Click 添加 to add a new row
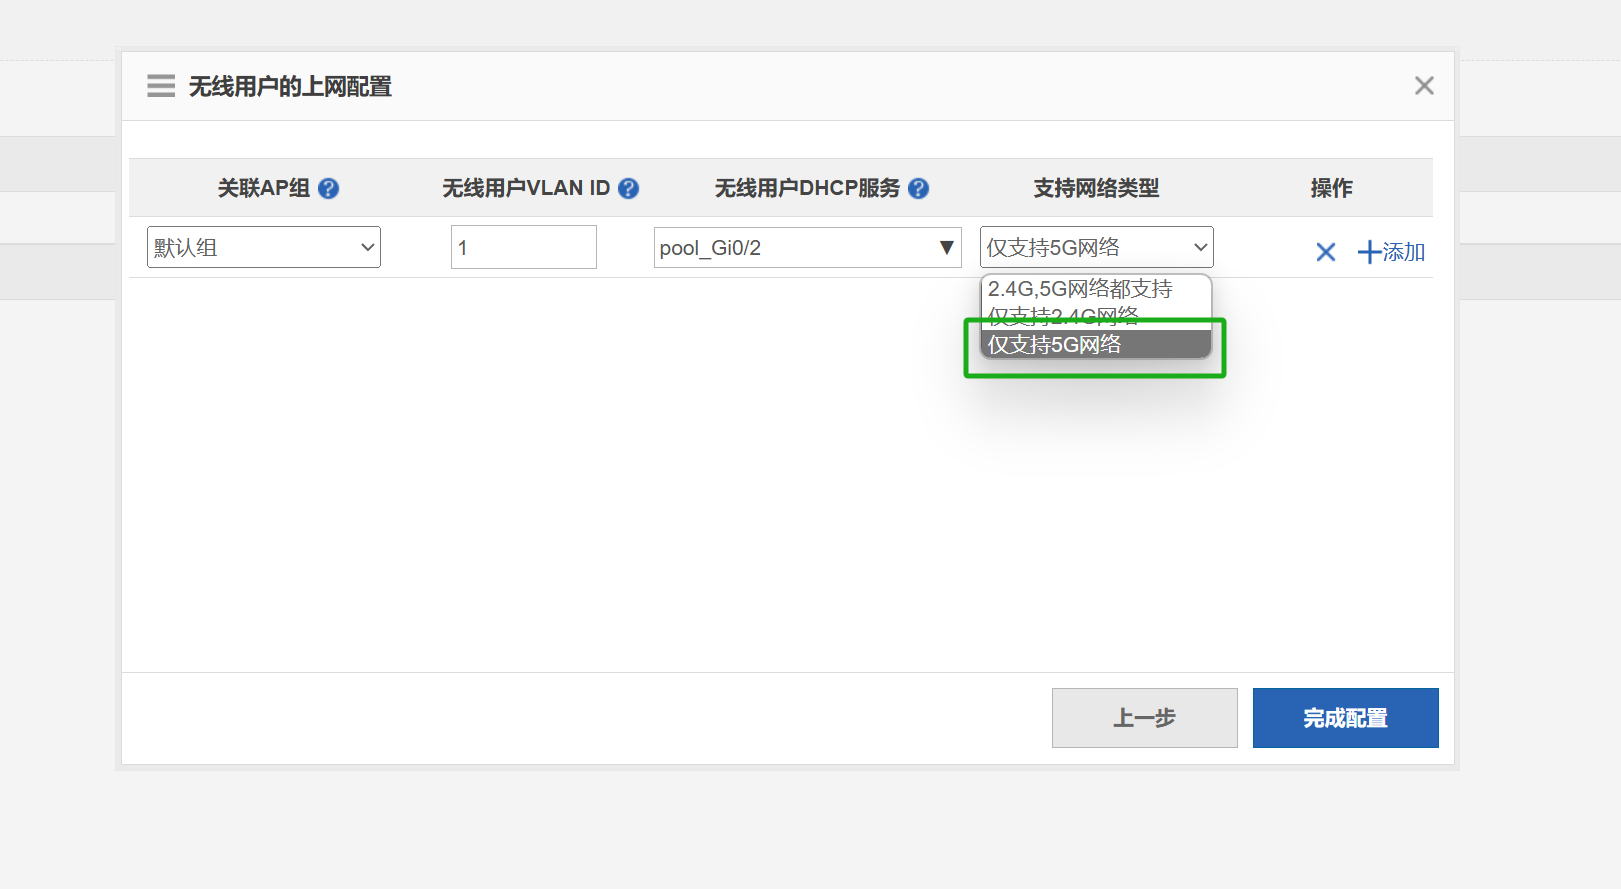1621x889 pixels. tap(1391, 252)
